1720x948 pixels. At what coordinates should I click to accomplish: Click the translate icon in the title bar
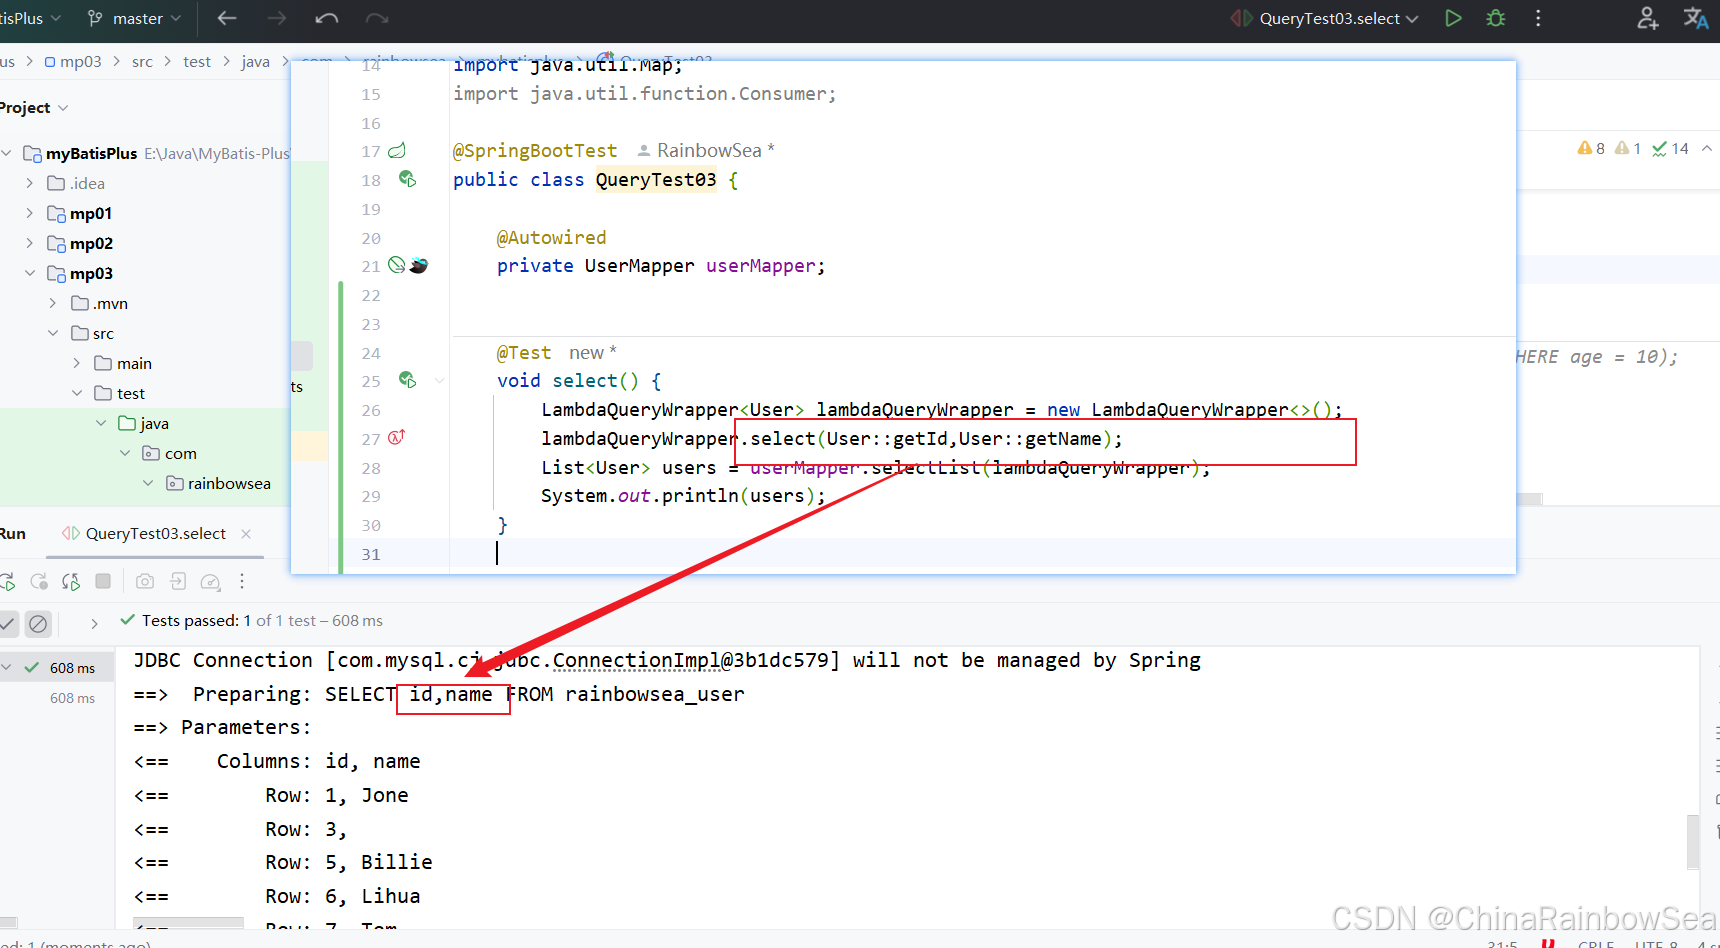[x=1696, y=18]
